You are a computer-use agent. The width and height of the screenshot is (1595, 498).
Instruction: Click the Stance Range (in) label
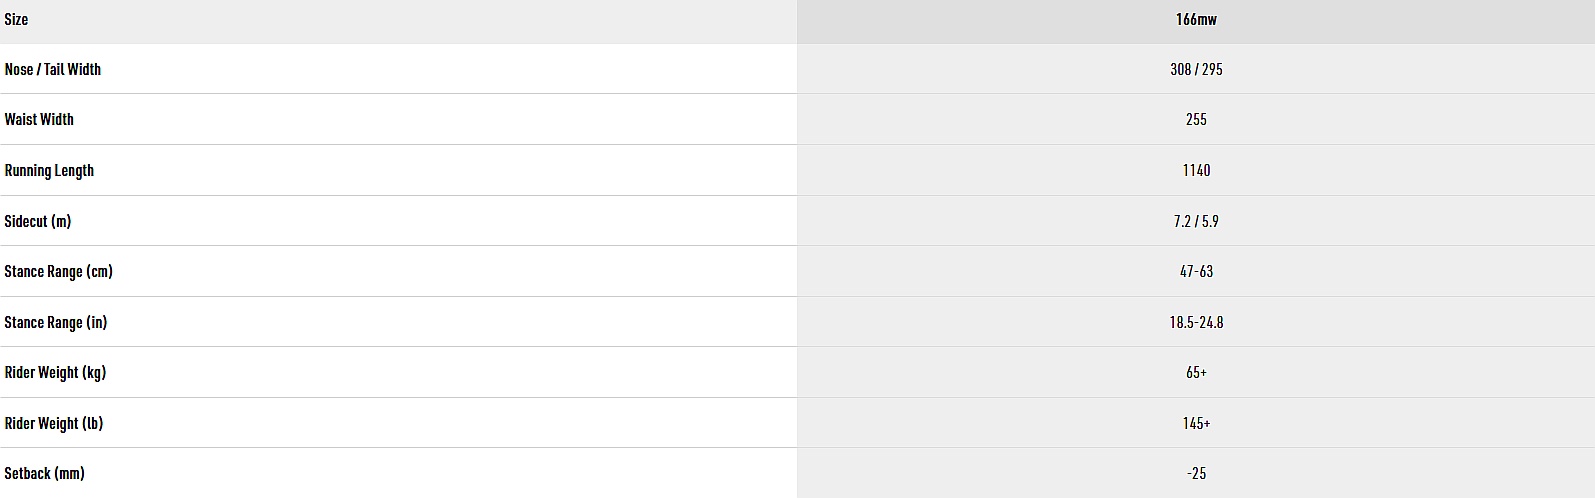click(x=55, y=322)
